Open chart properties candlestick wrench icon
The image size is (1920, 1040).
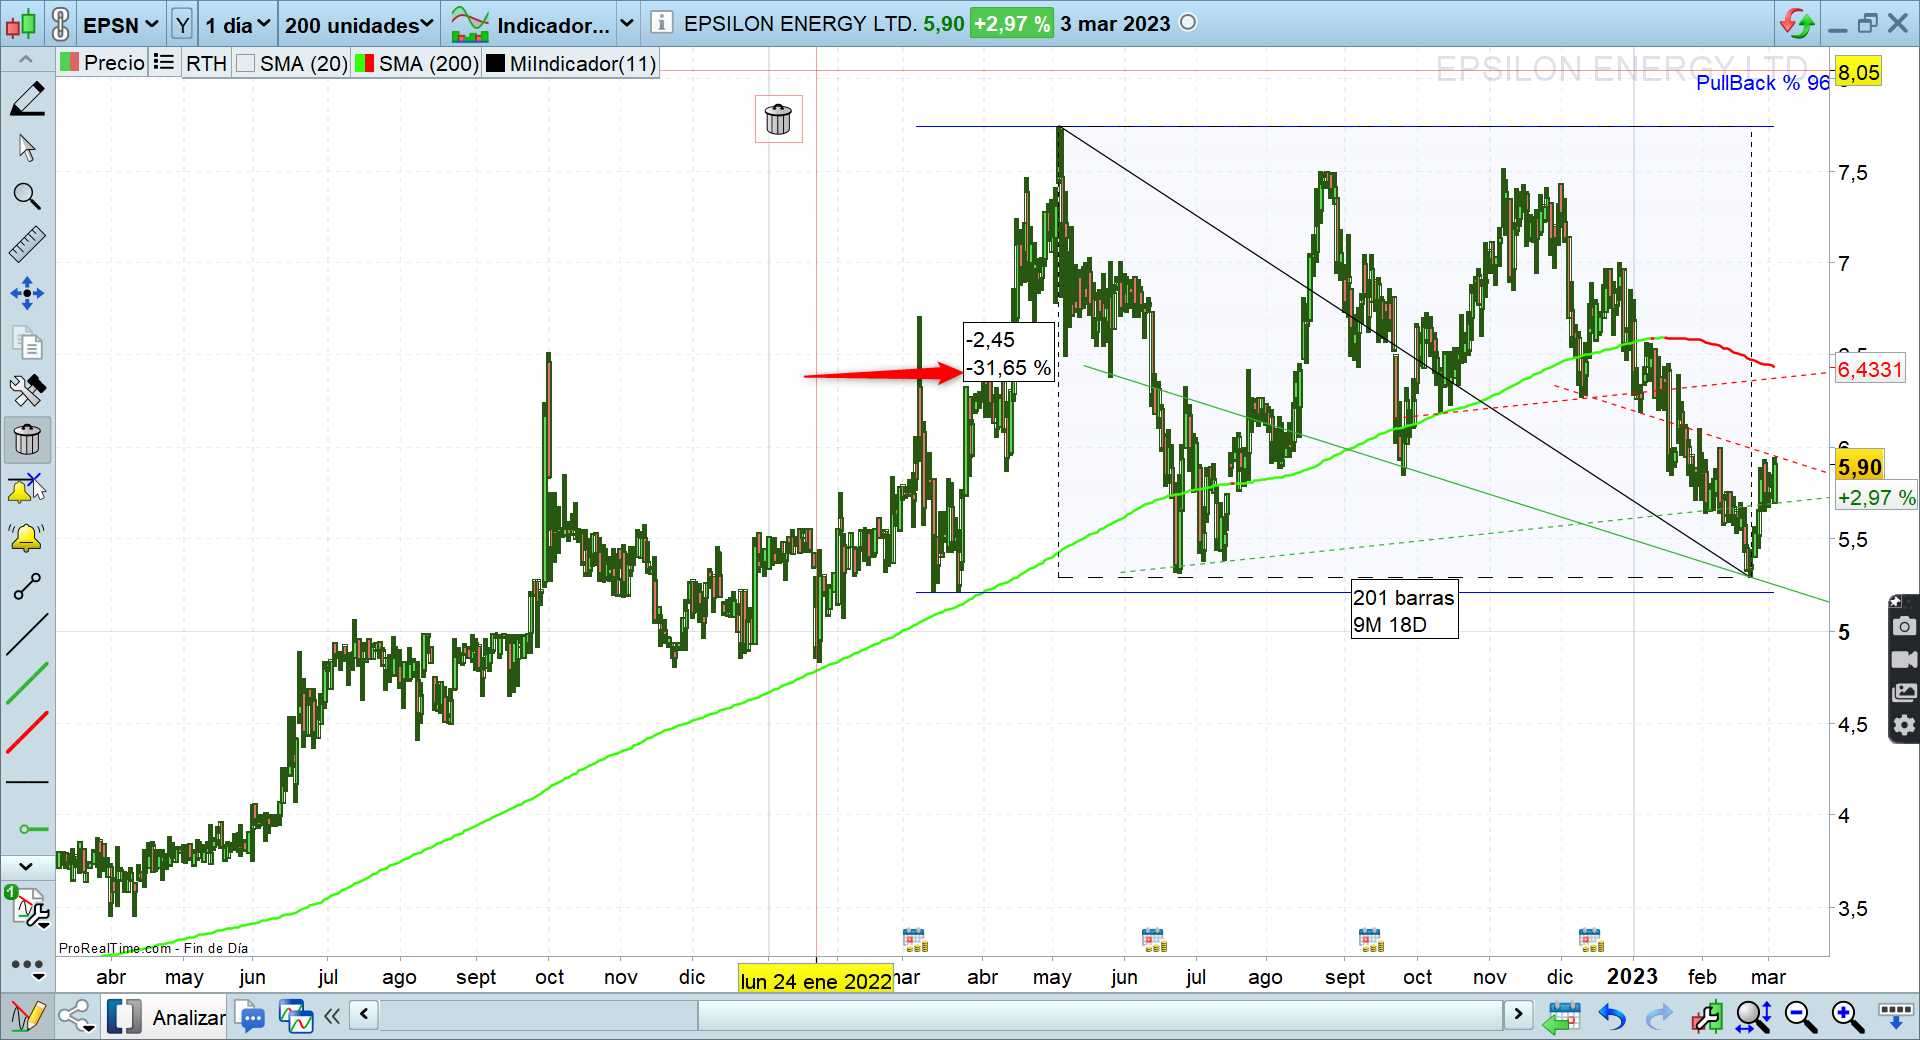1707,1017
